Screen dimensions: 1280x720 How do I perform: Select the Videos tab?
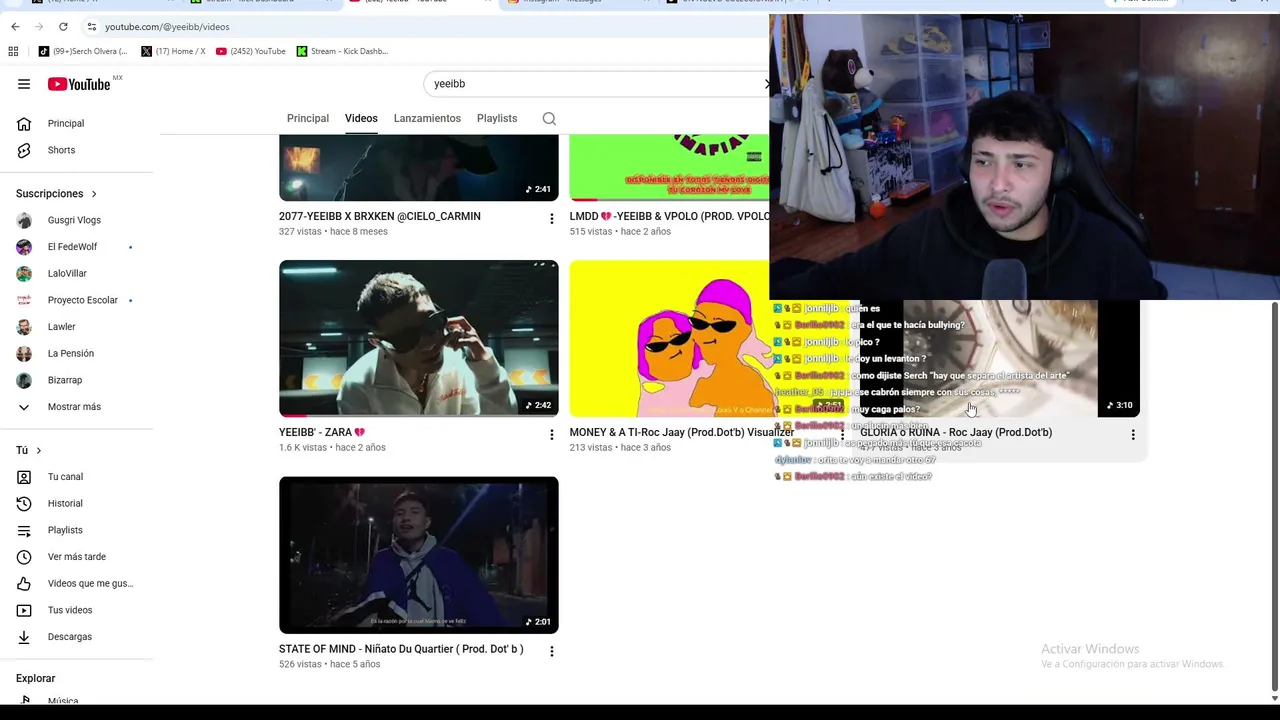pos(361,118)
